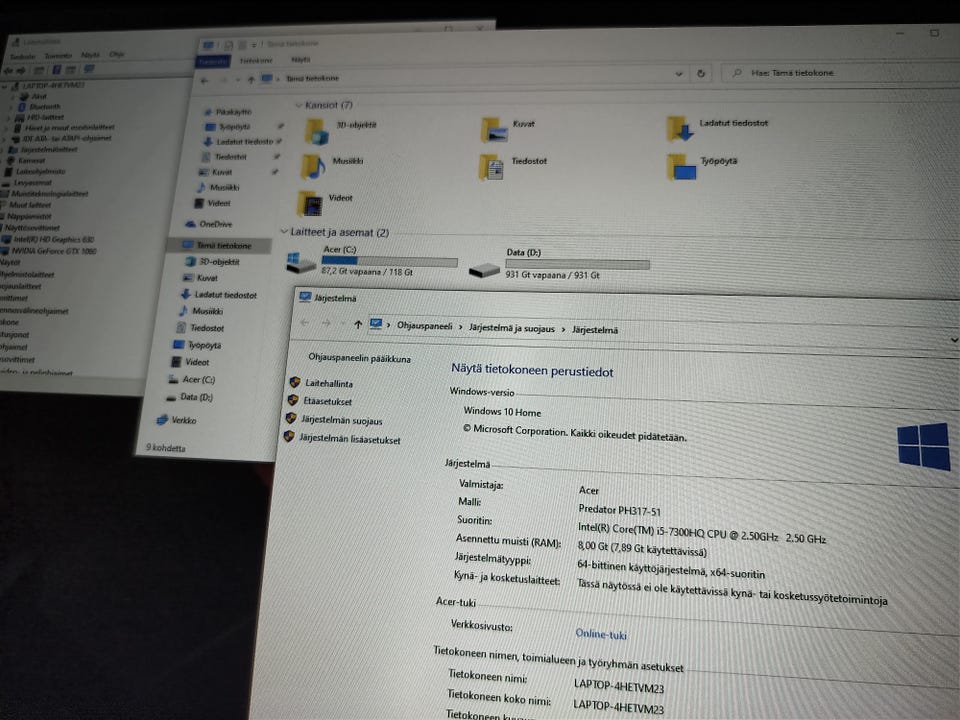Open the Järjestelmän suojaus link
Image resolution: width=960 pixels, height=720 pixels.
pos(342,421)
